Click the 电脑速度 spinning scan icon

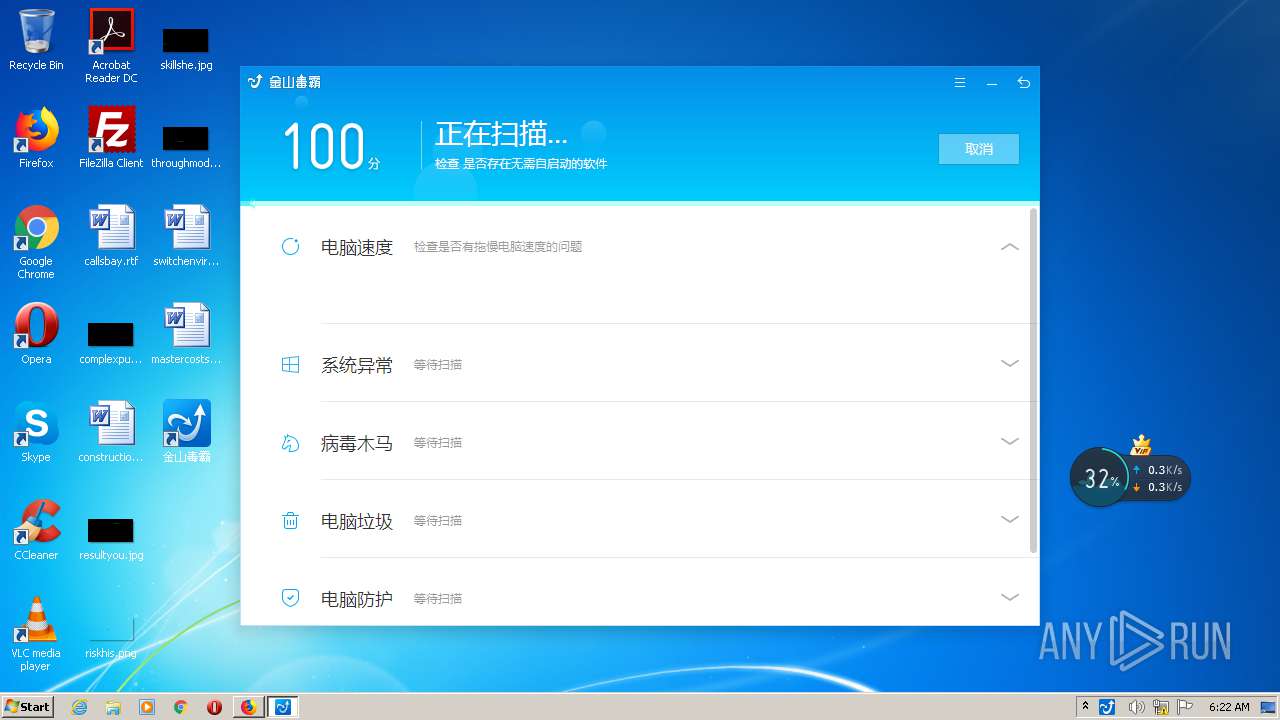tap(291, 246)
